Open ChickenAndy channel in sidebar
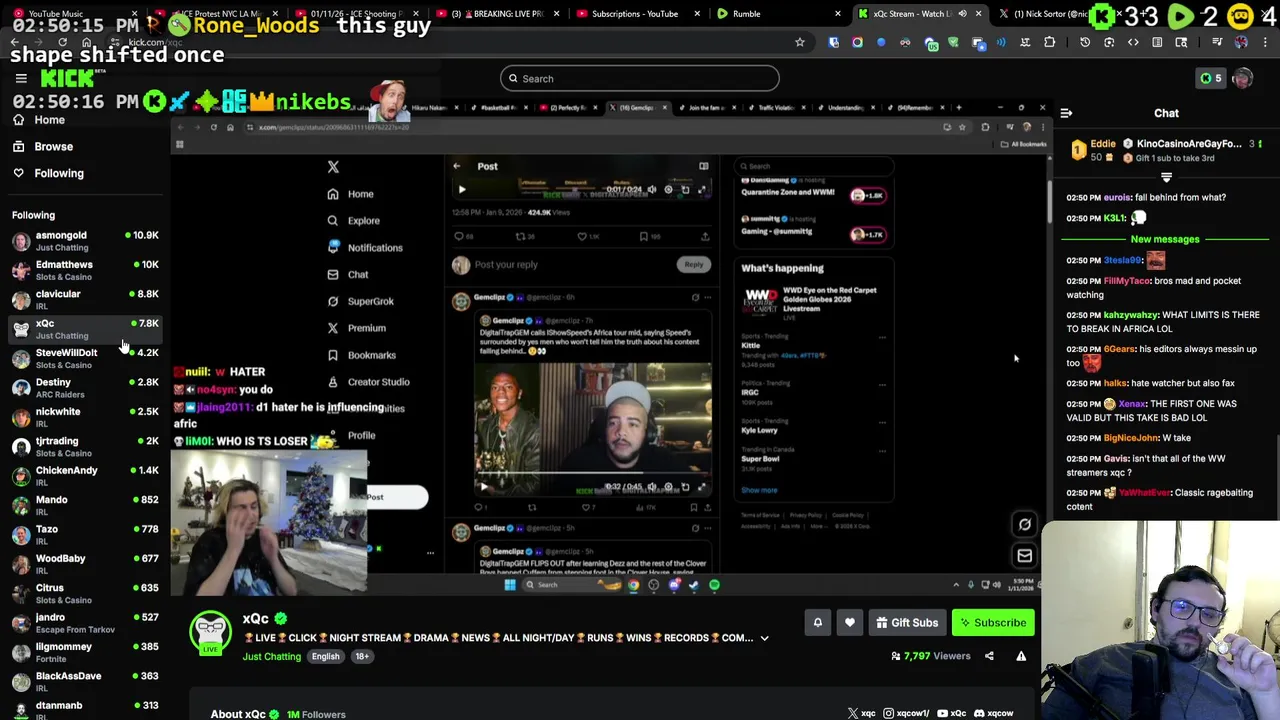 coord(85,475)
